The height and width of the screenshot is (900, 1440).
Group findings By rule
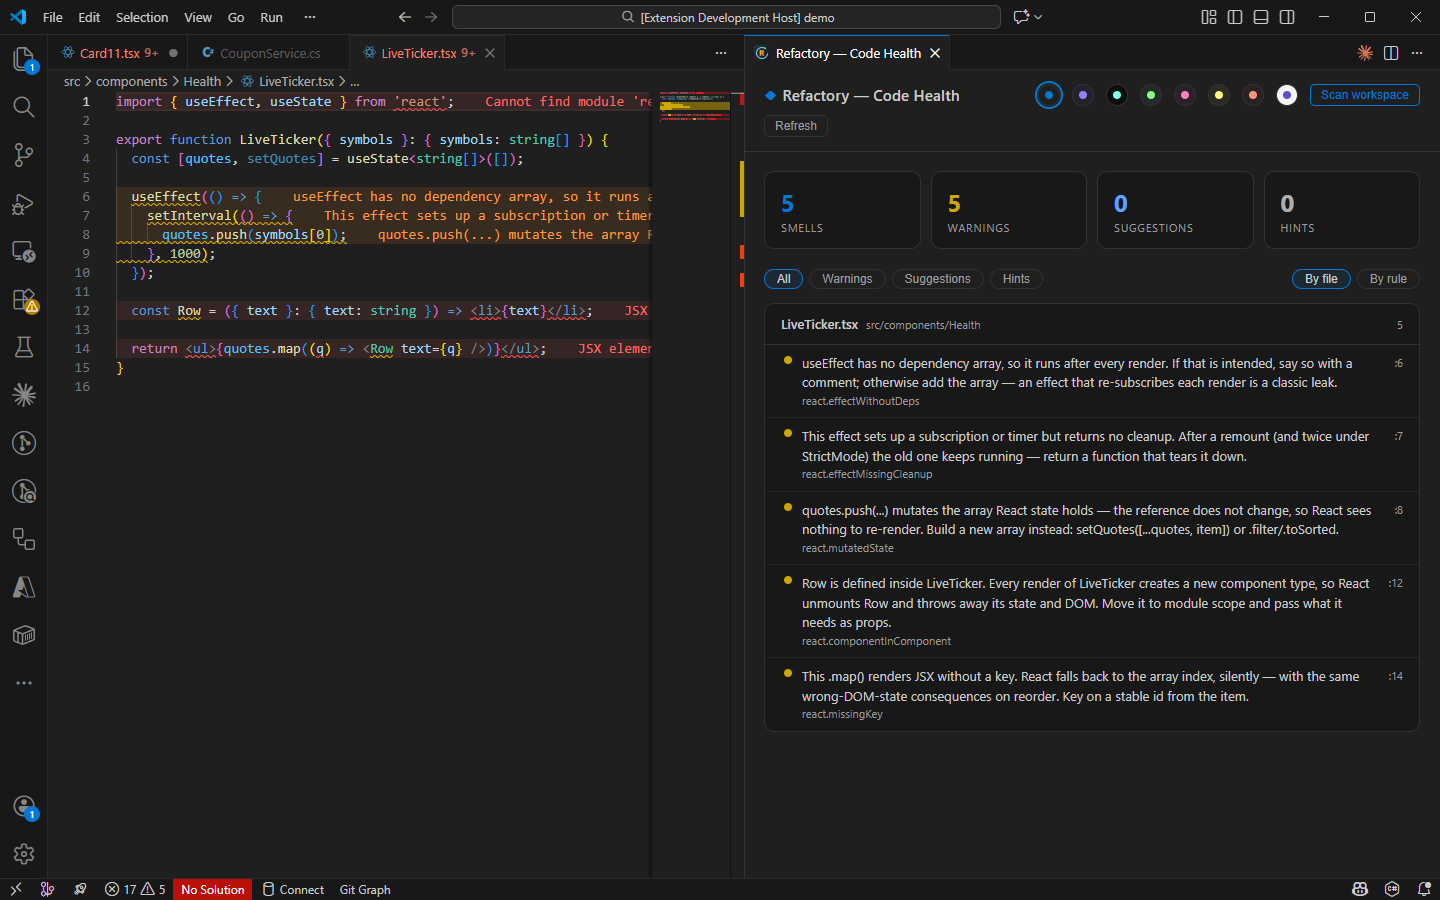tap(1388, 279)
